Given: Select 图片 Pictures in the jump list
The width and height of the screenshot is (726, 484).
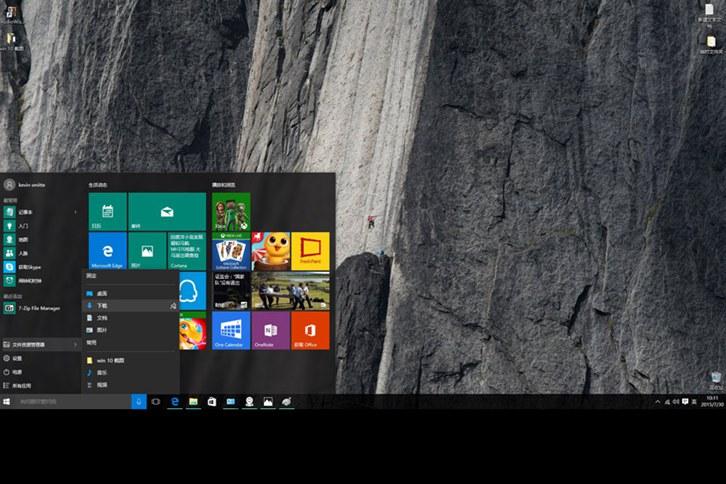Looking at the screenshot, I should coord(131,330).
